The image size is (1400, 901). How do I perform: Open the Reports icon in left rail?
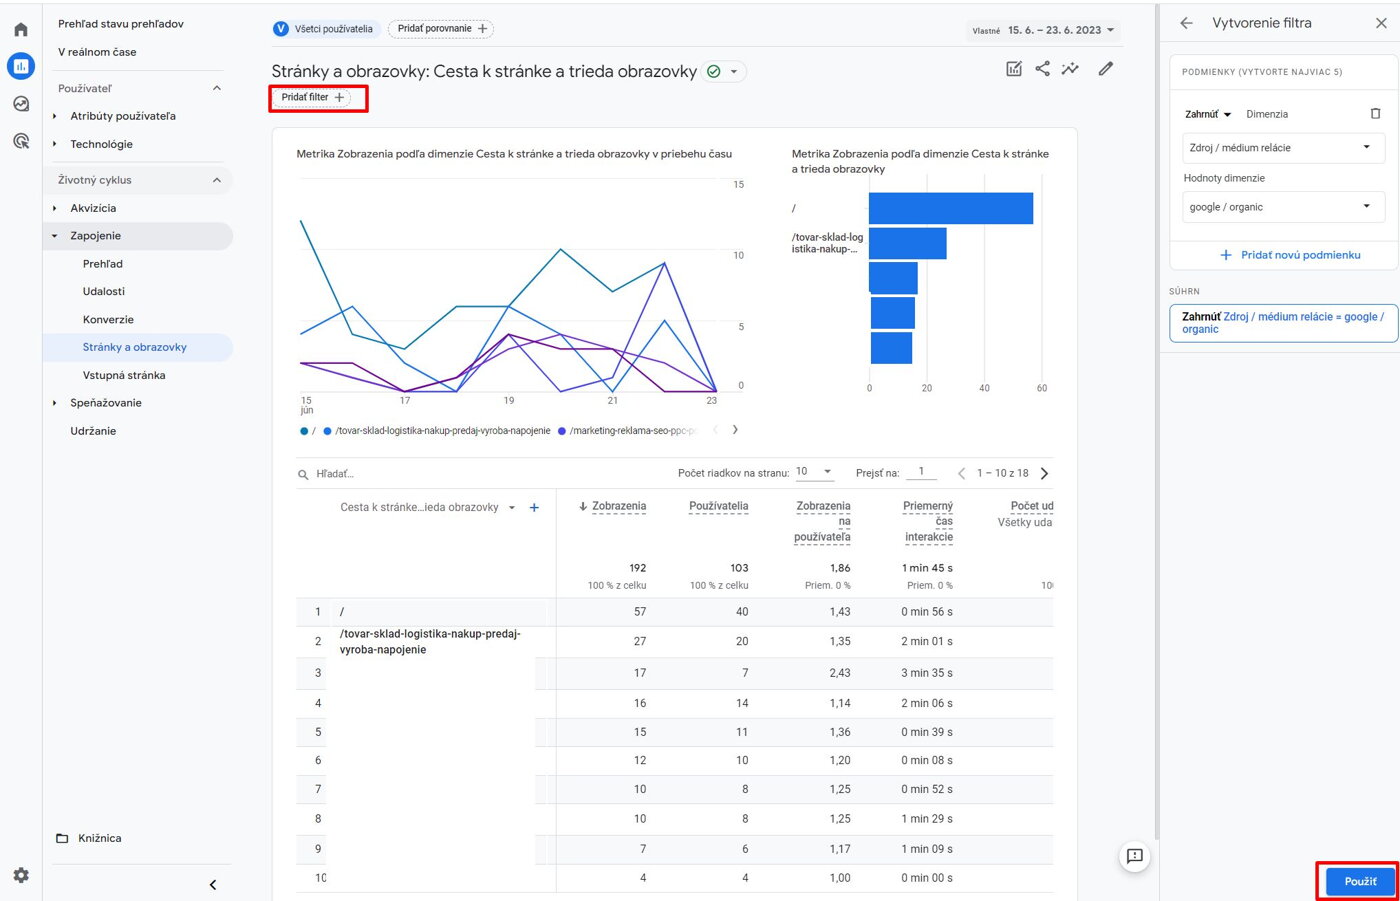coord(21,66)
